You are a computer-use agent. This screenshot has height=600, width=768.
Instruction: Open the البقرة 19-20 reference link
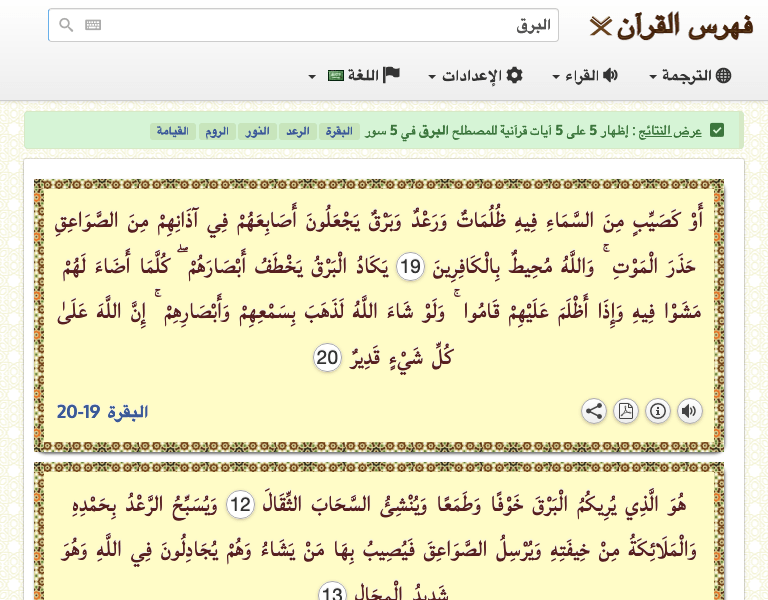(x=102, y=412)
